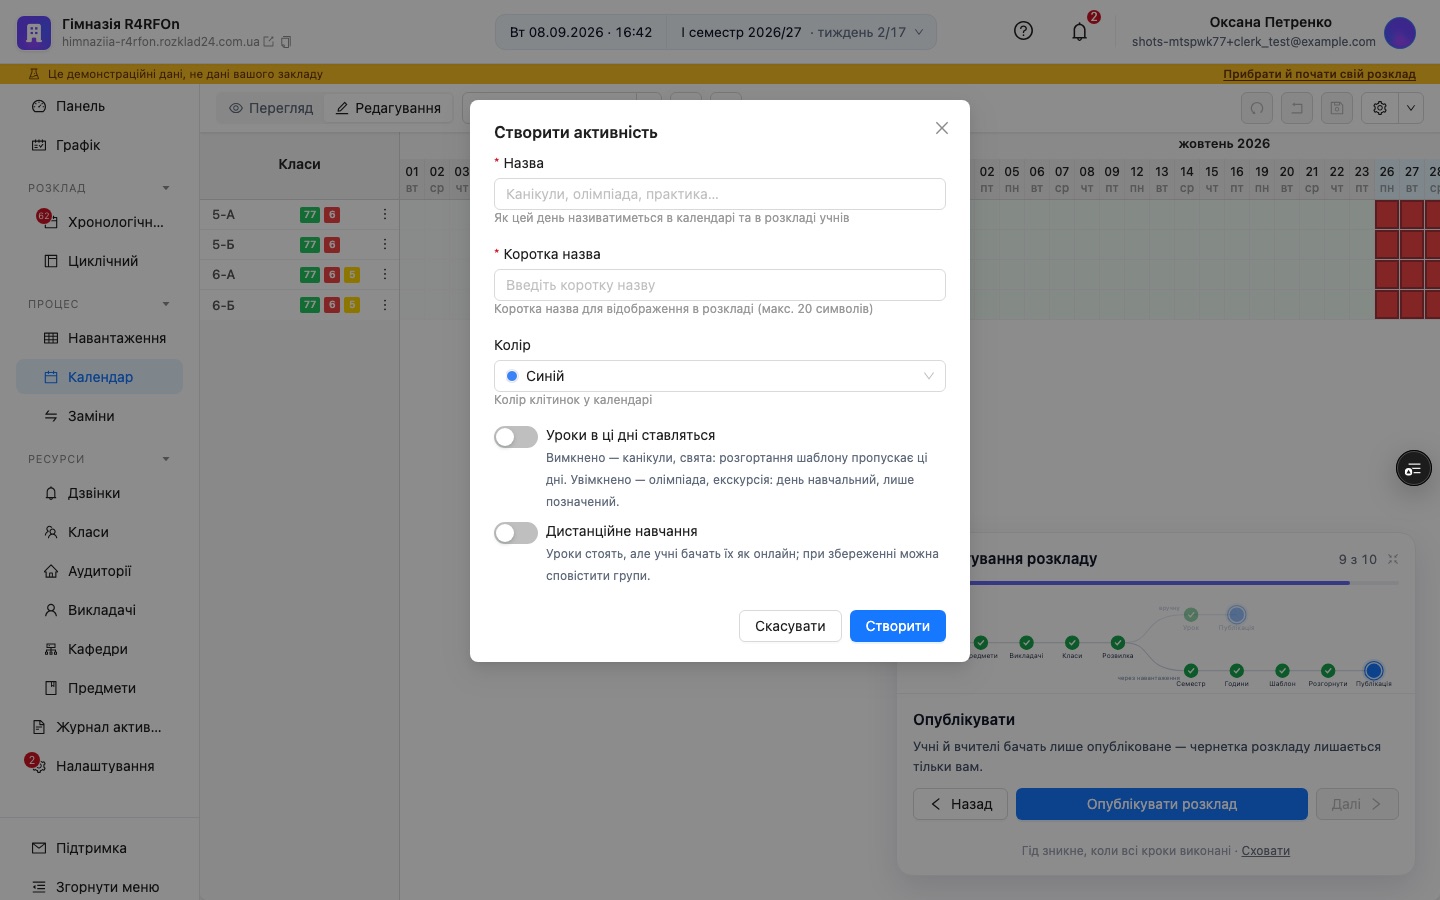The image size is (1440, 900).
Task: Expand dropdown arrow next to settings gear
Action: coord(1411,108)
